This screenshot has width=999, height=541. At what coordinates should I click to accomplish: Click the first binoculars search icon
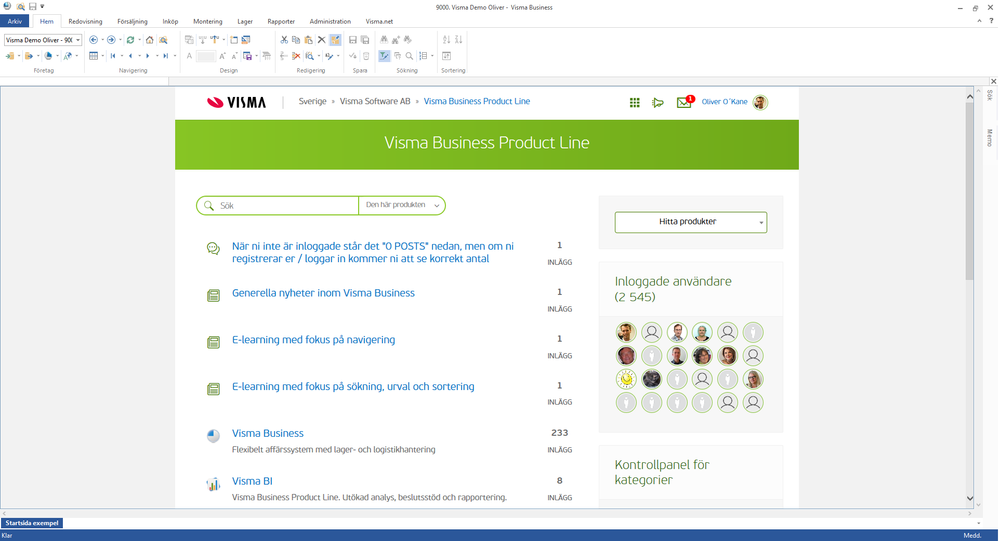click(384, 40)
